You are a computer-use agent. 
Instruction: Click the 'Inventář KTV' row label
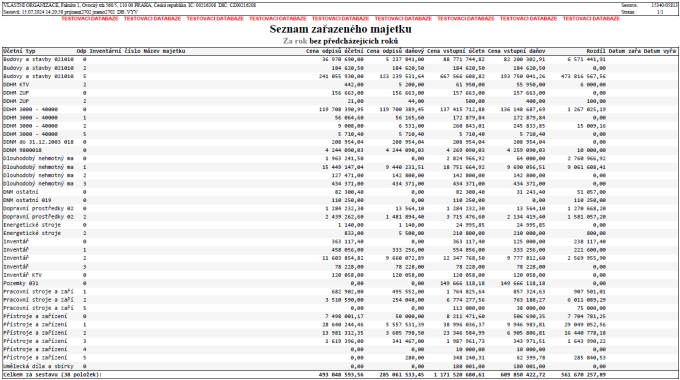[23, 275]
